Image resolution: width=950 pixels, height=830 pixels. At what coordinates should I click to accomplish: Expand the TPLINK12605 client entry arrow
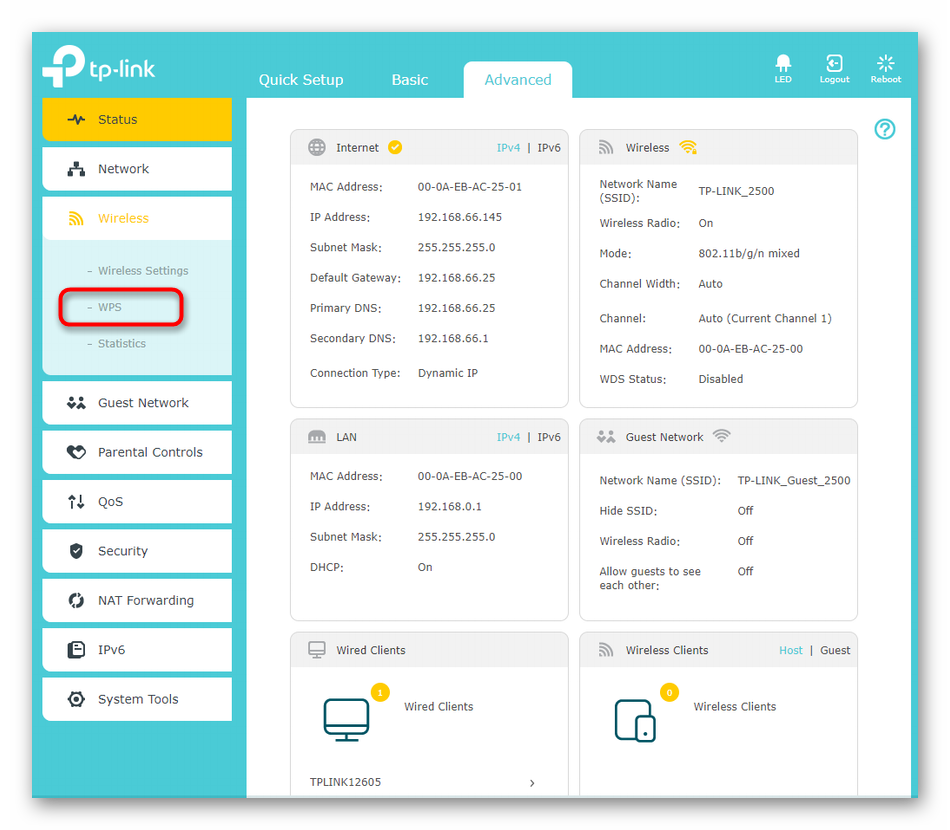pos(531,783)
